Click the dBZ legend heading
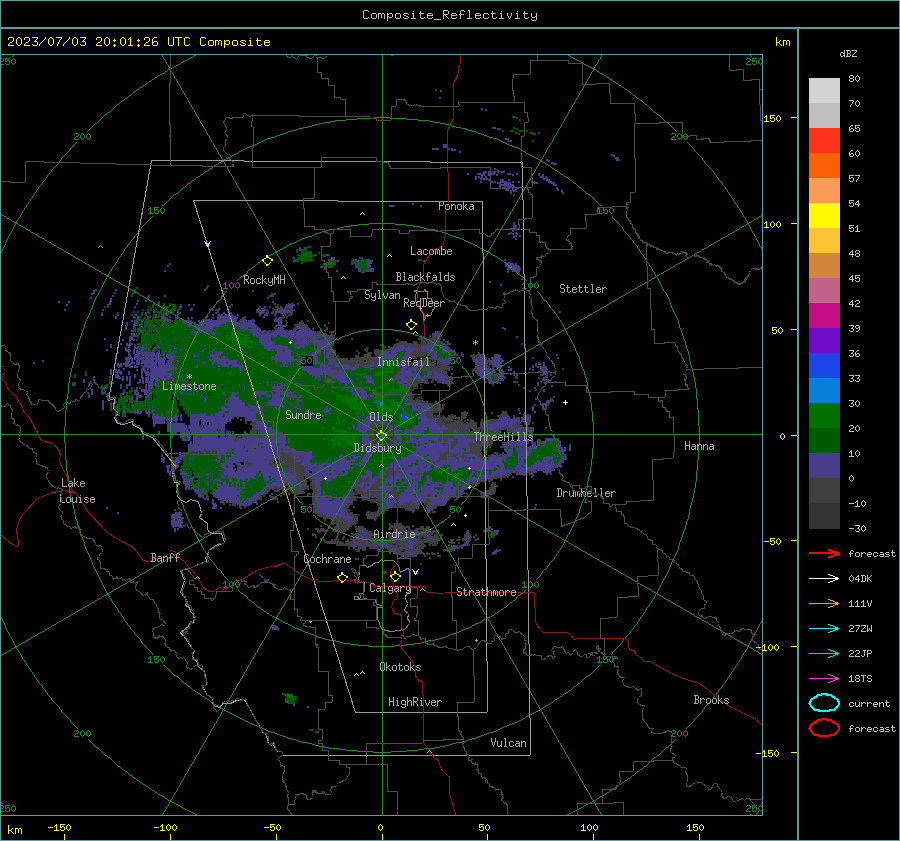This screenshot has height=841, width=900. (848, 53)
